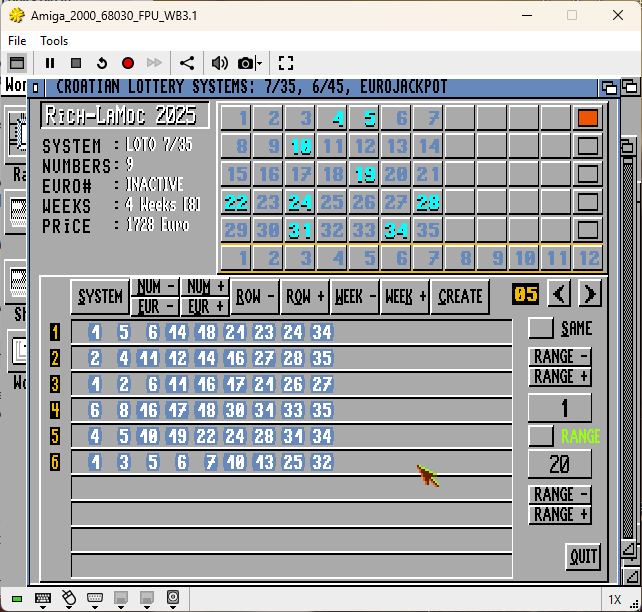Image resolution: width=642 pixels, height=612 pixels.
Task: Start recording with the red record icon
Action: pos(128,63)
